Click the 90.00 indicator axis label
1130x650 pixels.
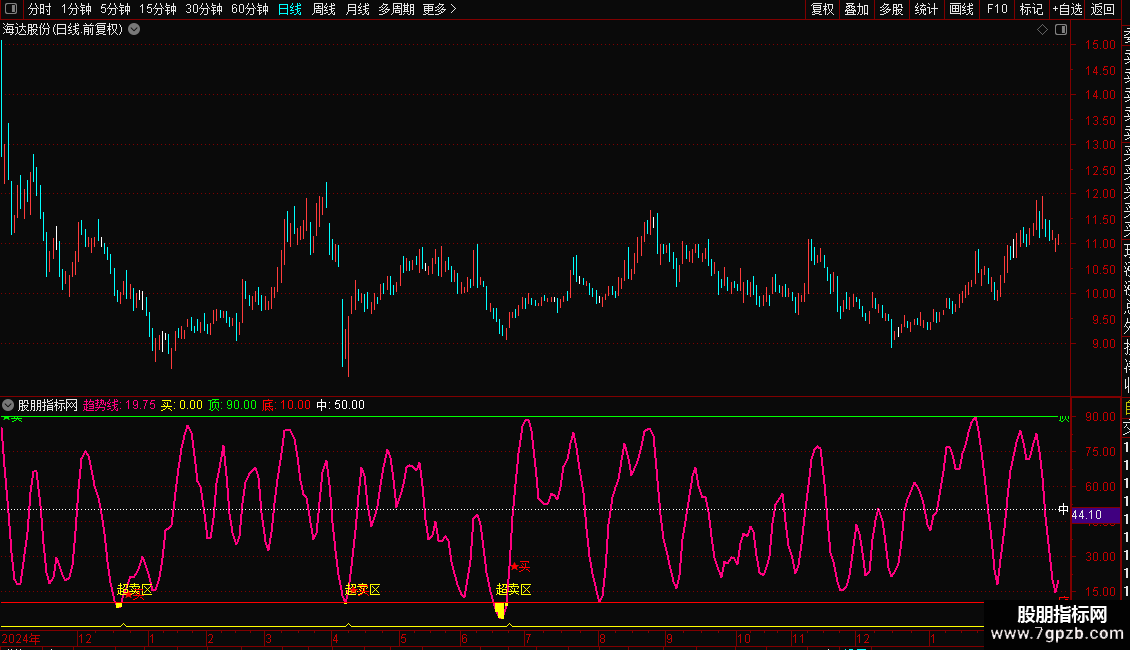coord(1100,417)
